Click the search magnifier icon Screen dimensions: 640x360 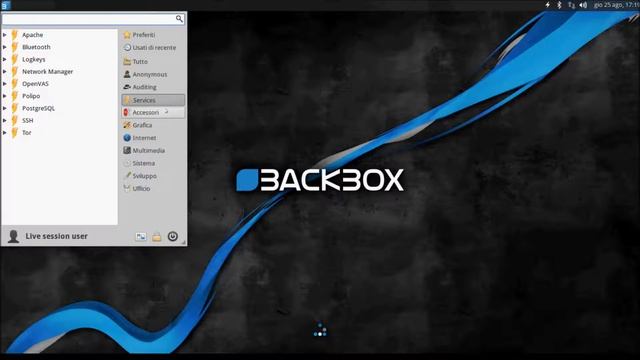coord(179,19)
